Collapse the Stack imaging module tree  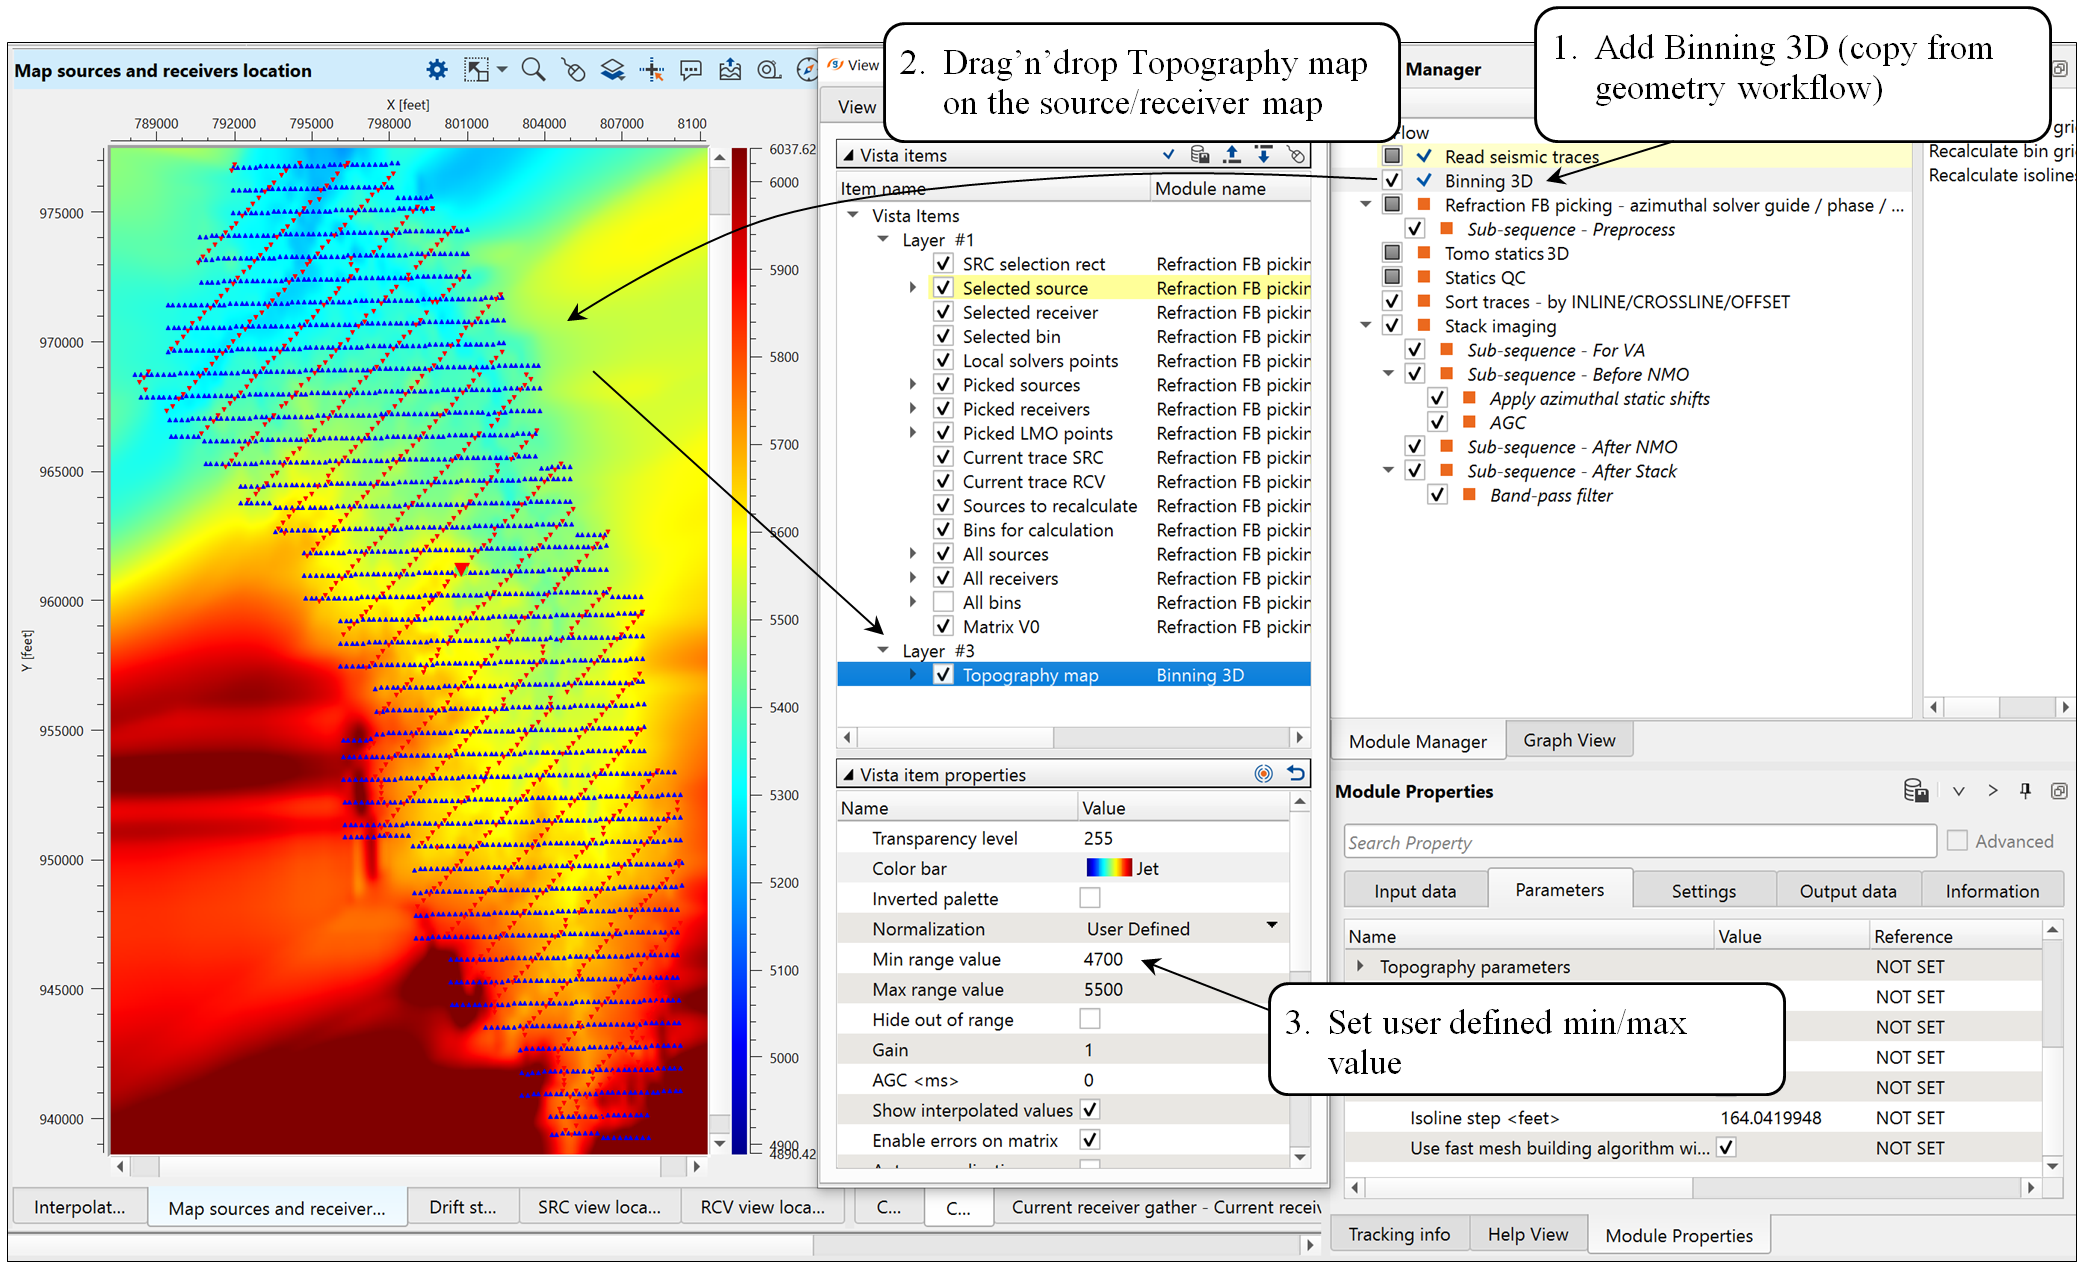click(x=1366, y=325)
